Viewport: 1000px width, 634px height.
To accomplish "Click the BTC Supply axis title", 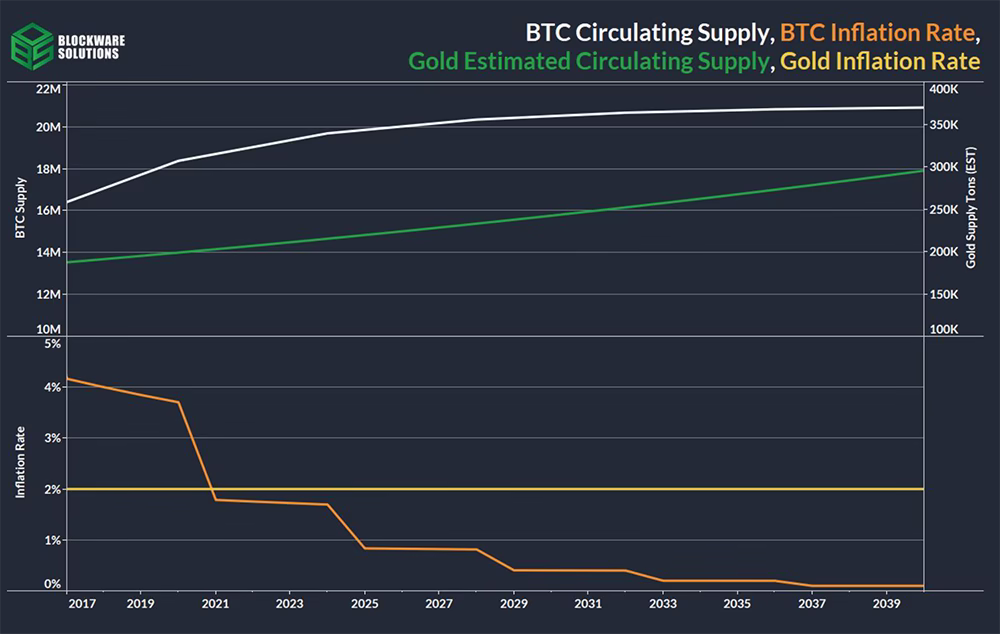I will (20, 208).
